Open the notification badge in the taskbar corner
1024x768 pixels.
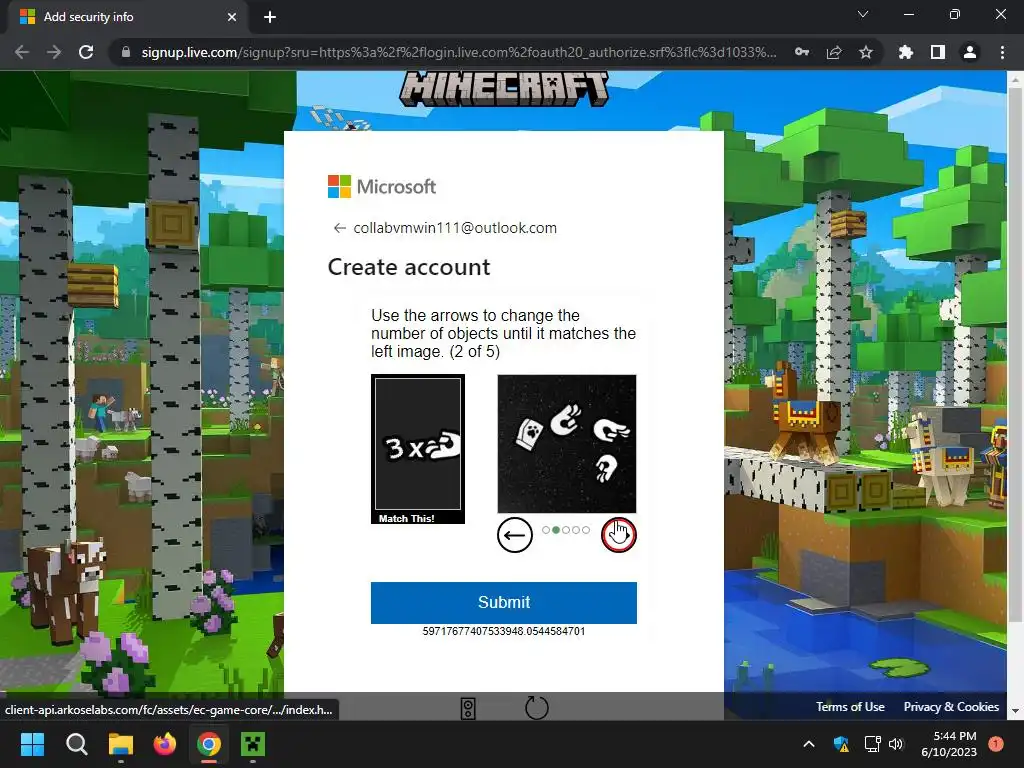pos(996,743)
